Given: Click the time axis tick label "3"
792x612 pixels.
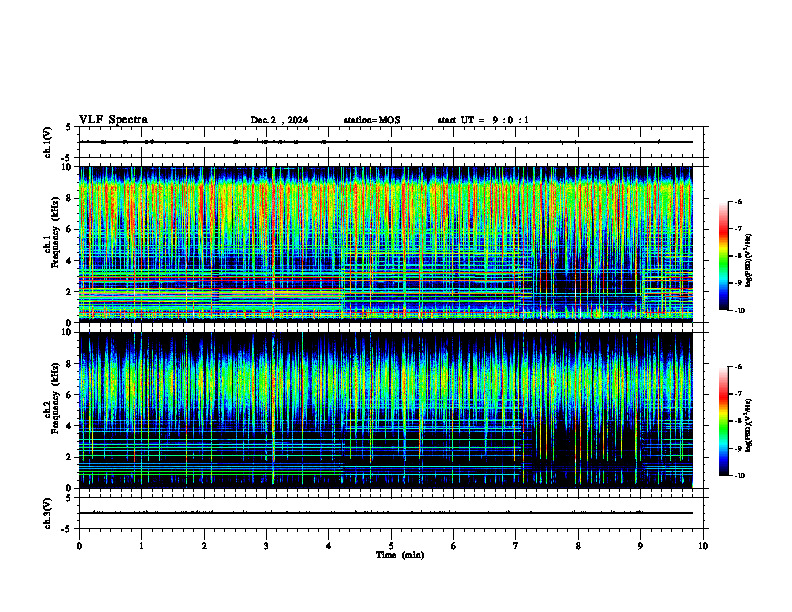Looking at the screenshot, I should 266,546.
